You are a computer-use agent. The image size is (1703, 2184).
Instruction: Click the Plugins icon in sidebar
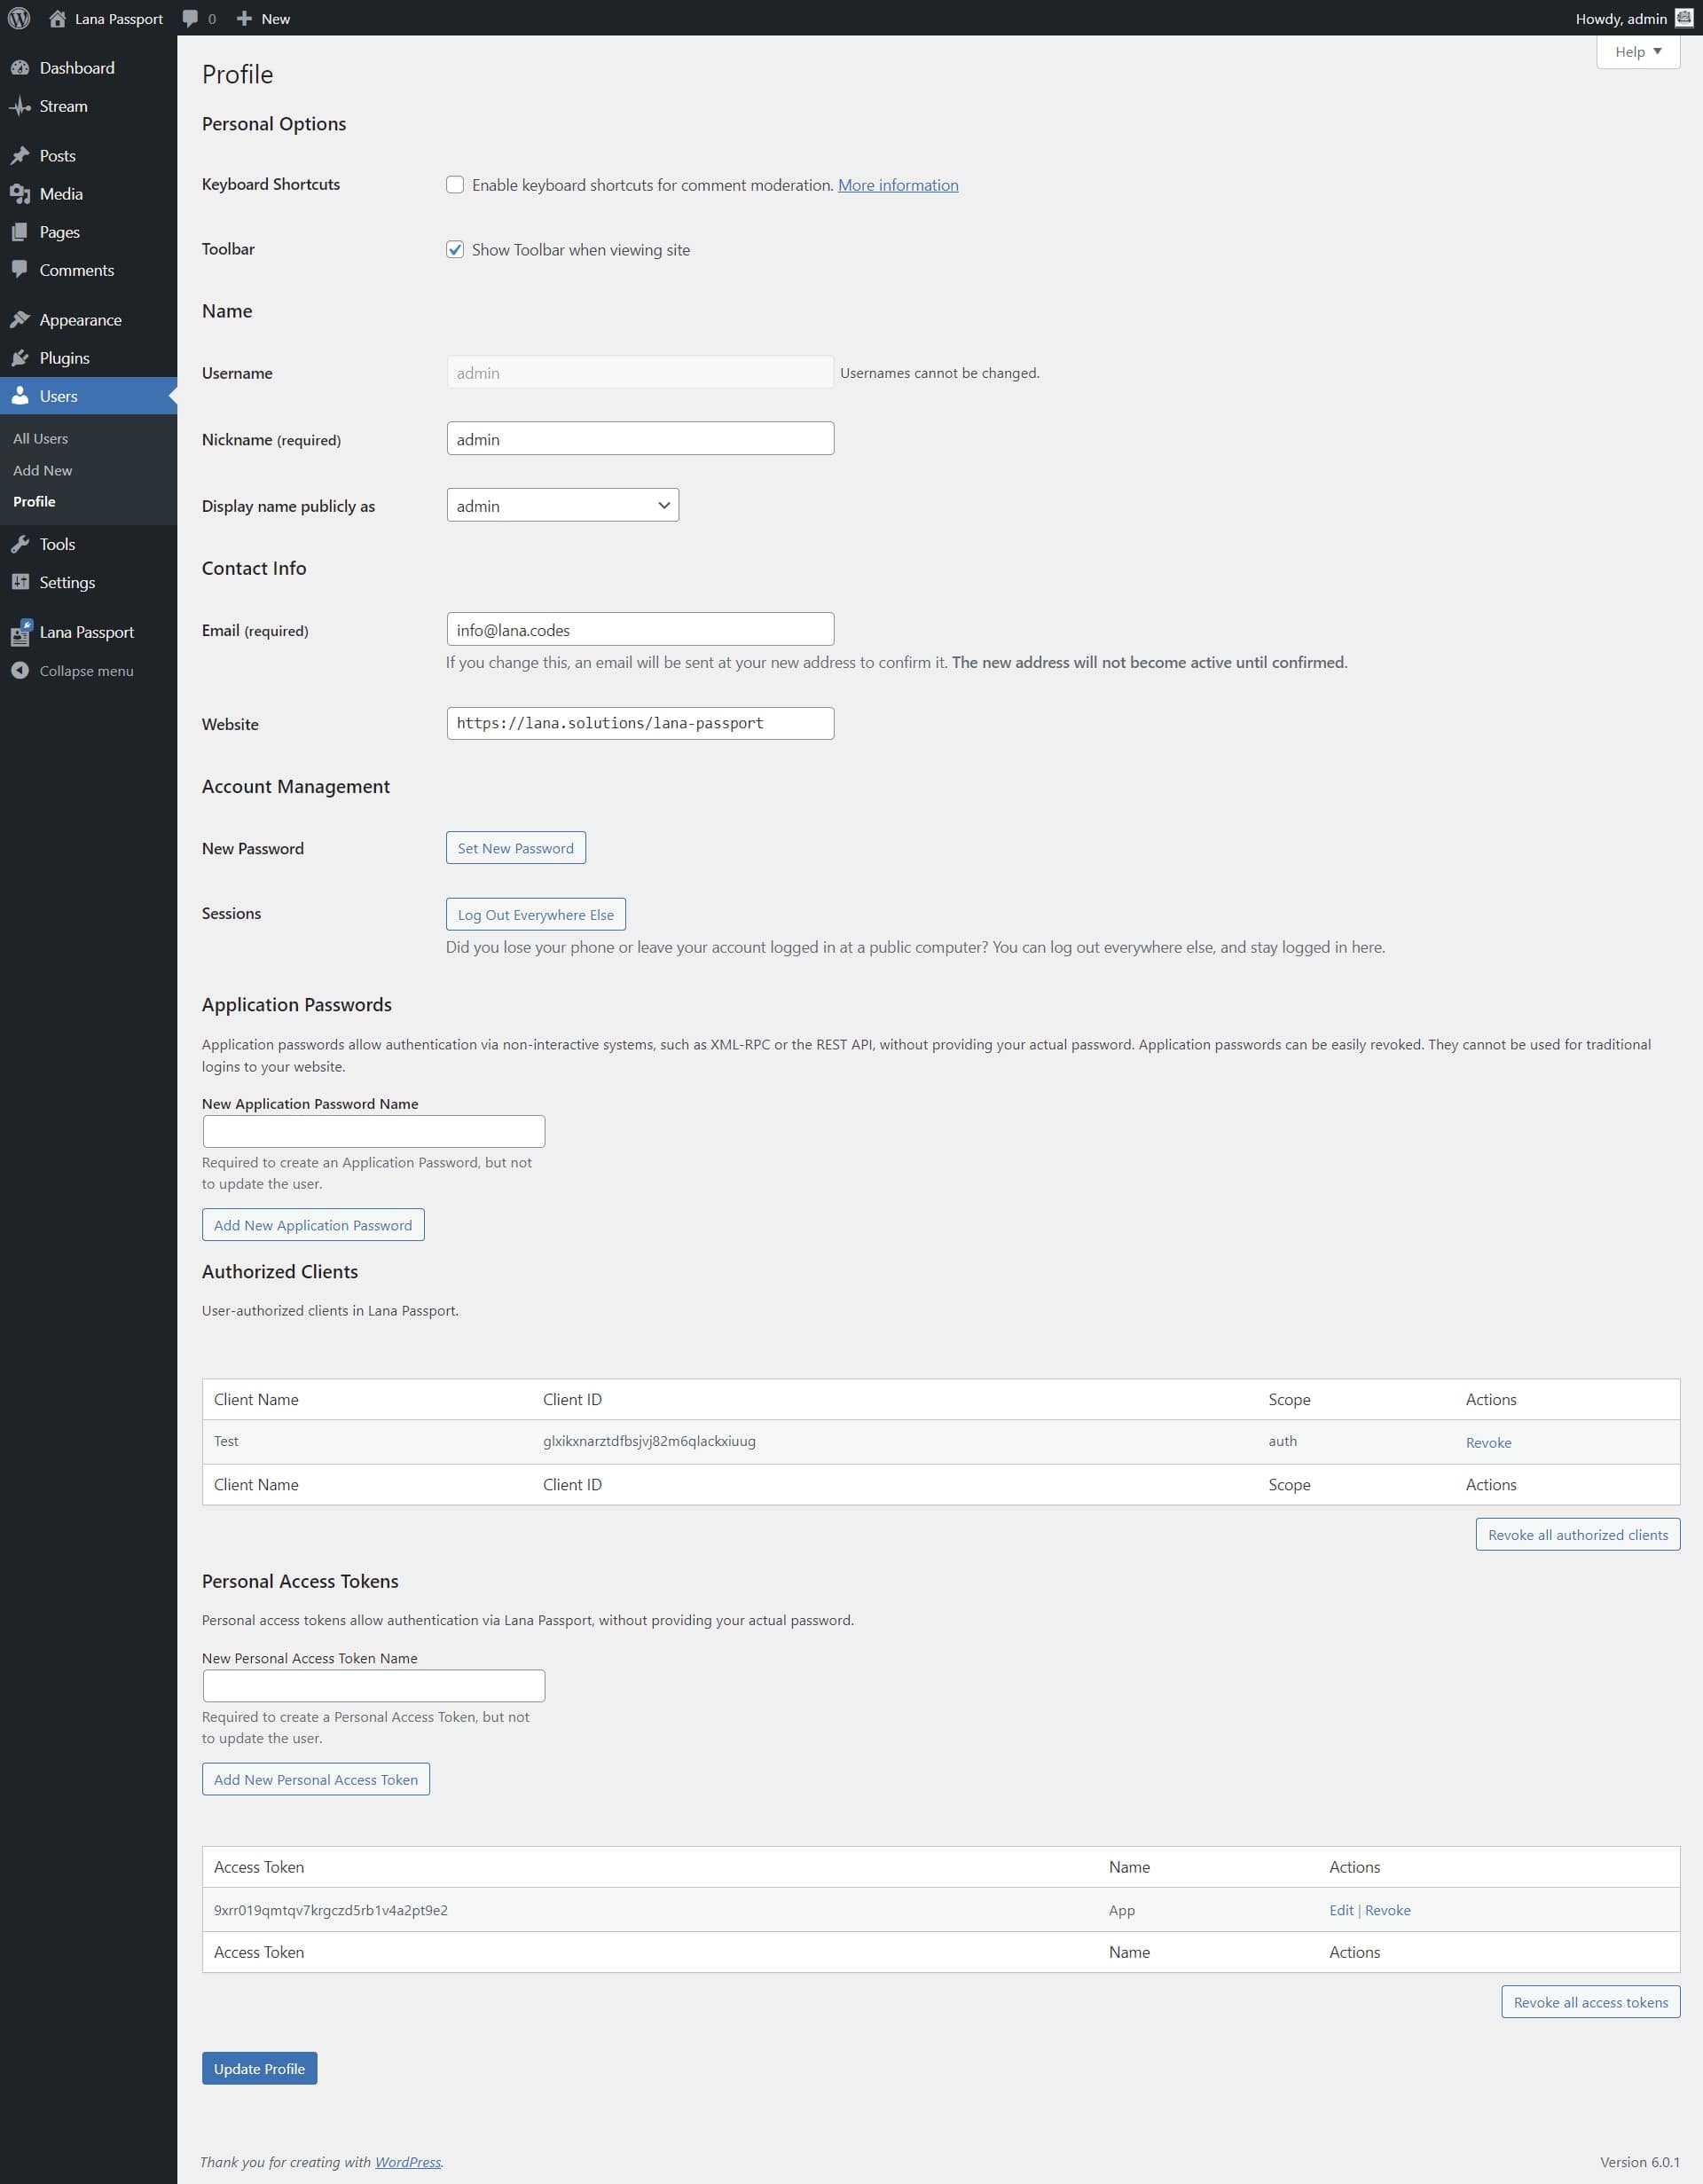(x=20, y=358)
